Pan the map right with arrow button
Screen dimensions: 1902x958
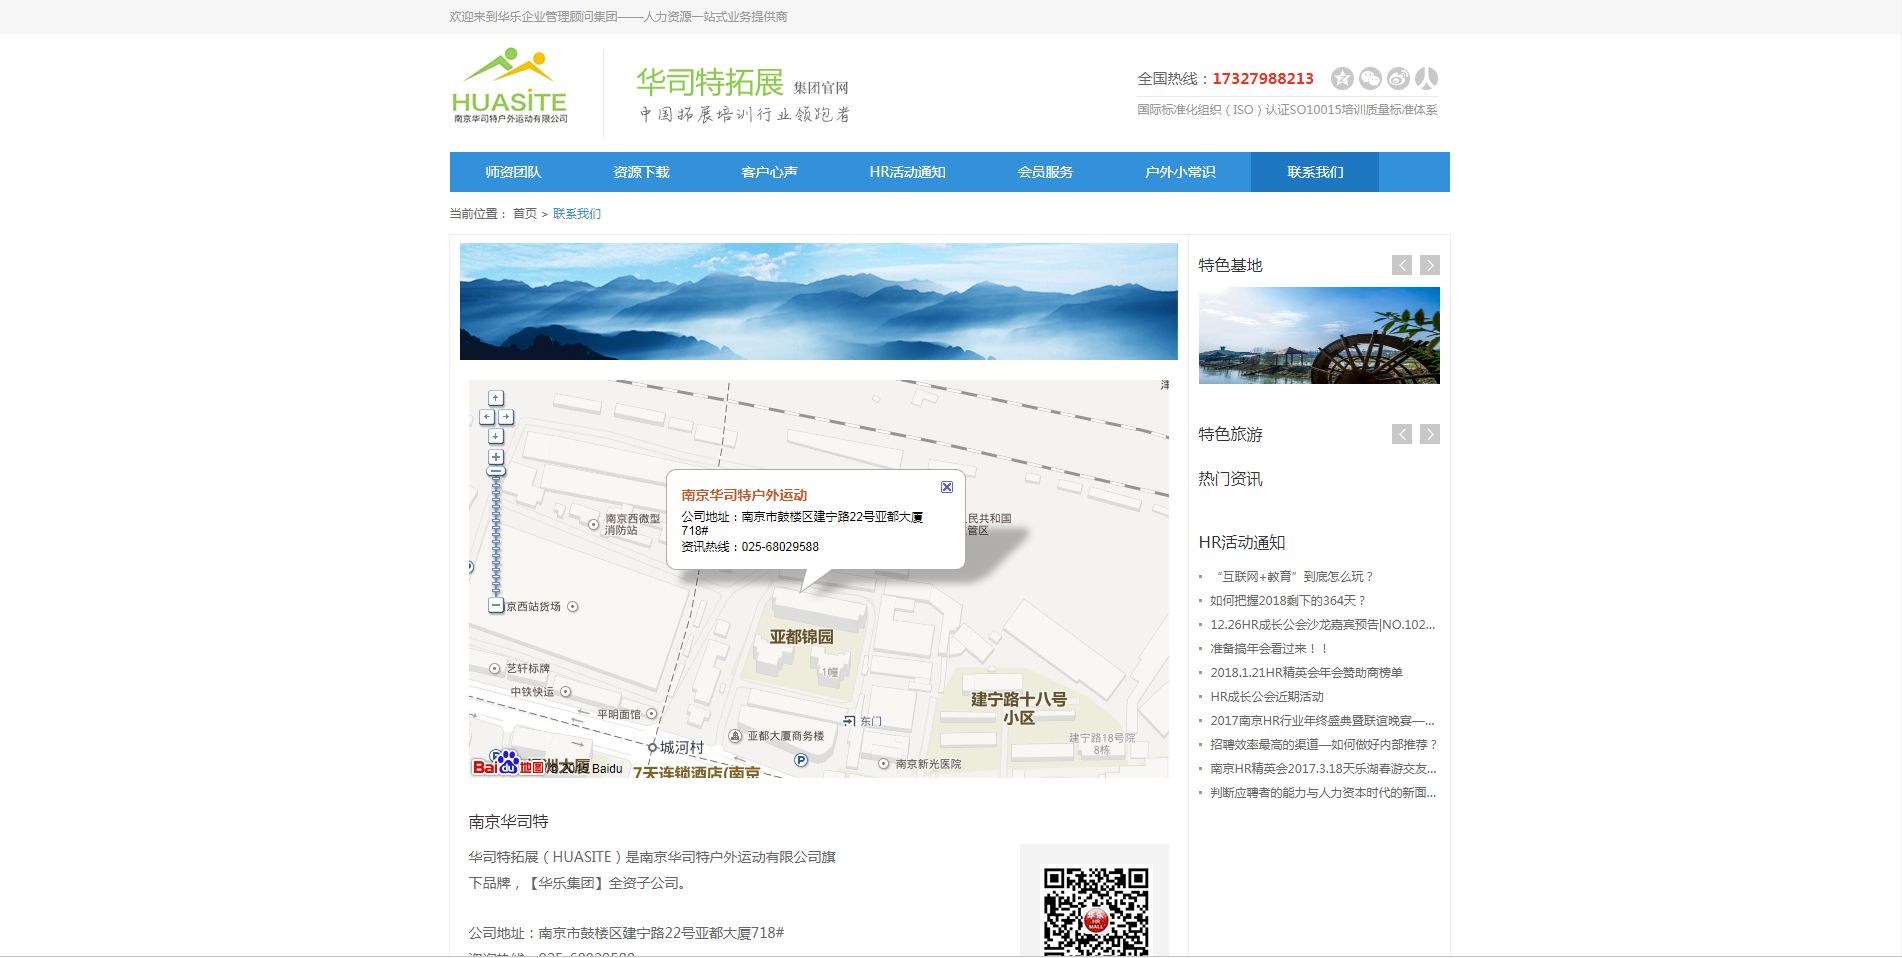tap(506, 417)
